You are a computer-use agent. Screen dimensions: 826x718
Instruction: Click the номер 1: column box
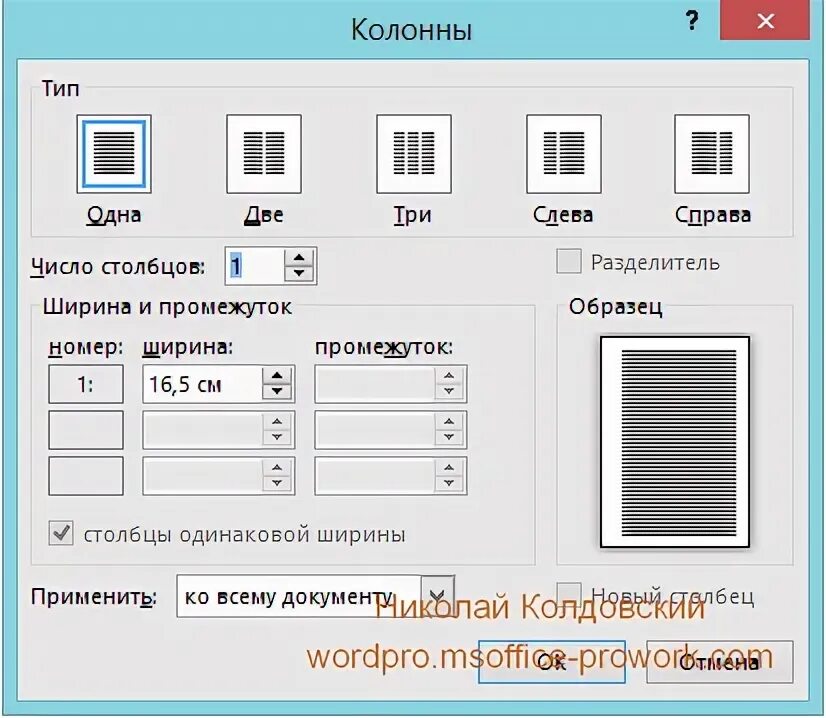(x=86, y=384)
